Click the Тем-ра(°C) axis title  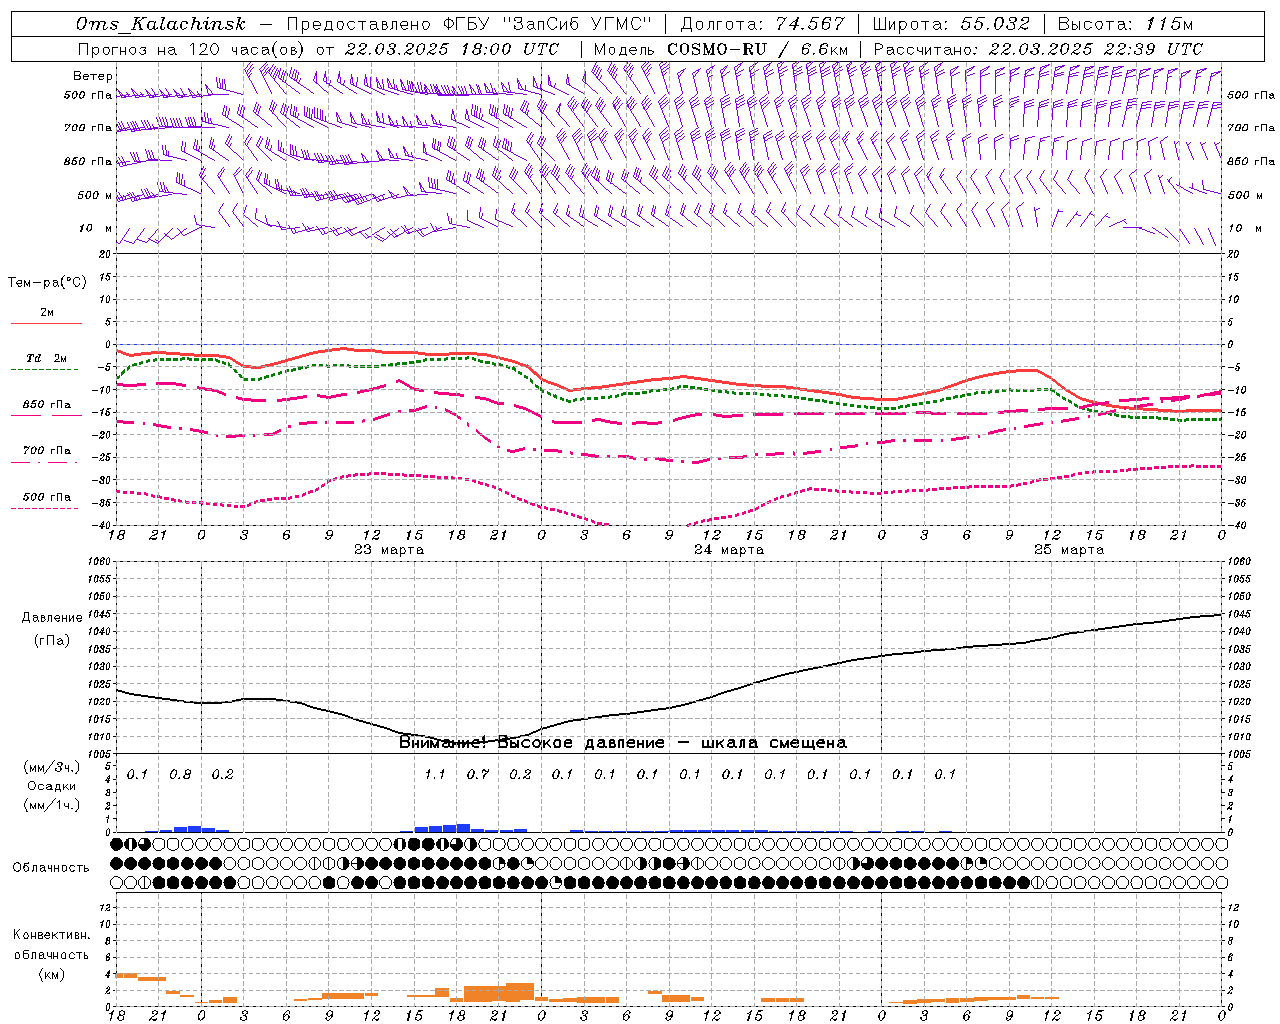[47, 283]
